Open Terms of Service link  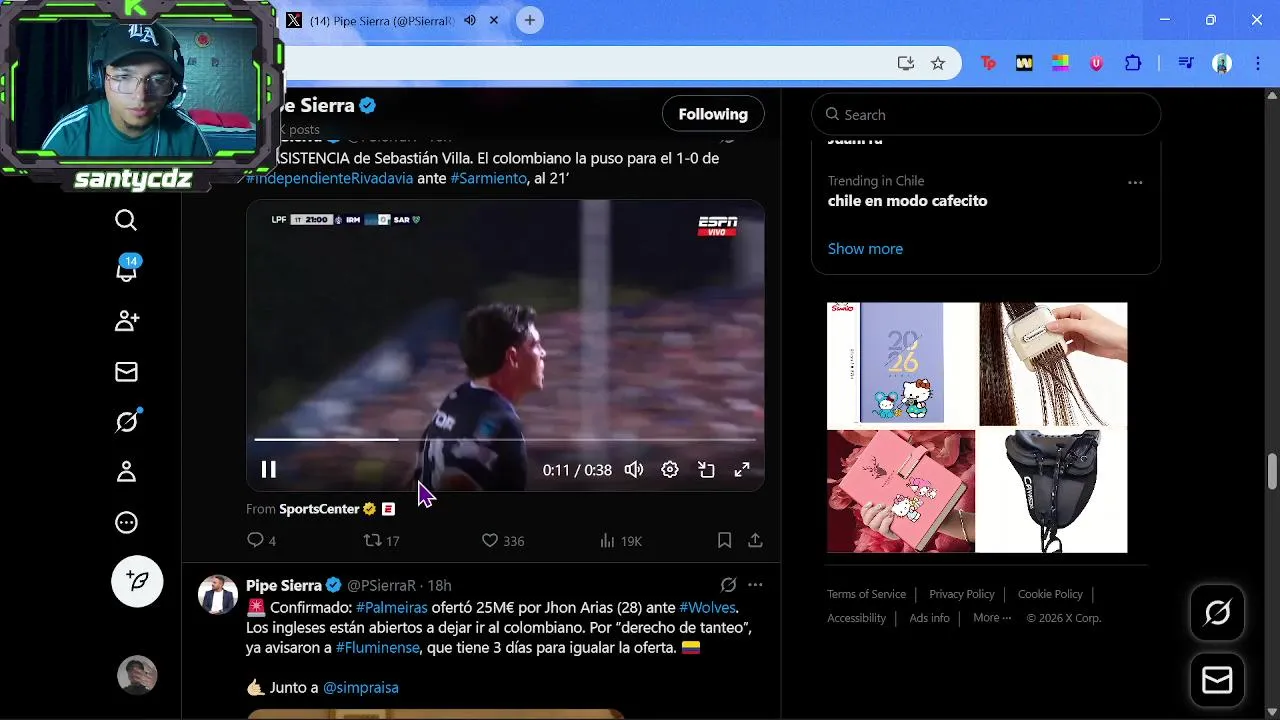click(866, 594)
